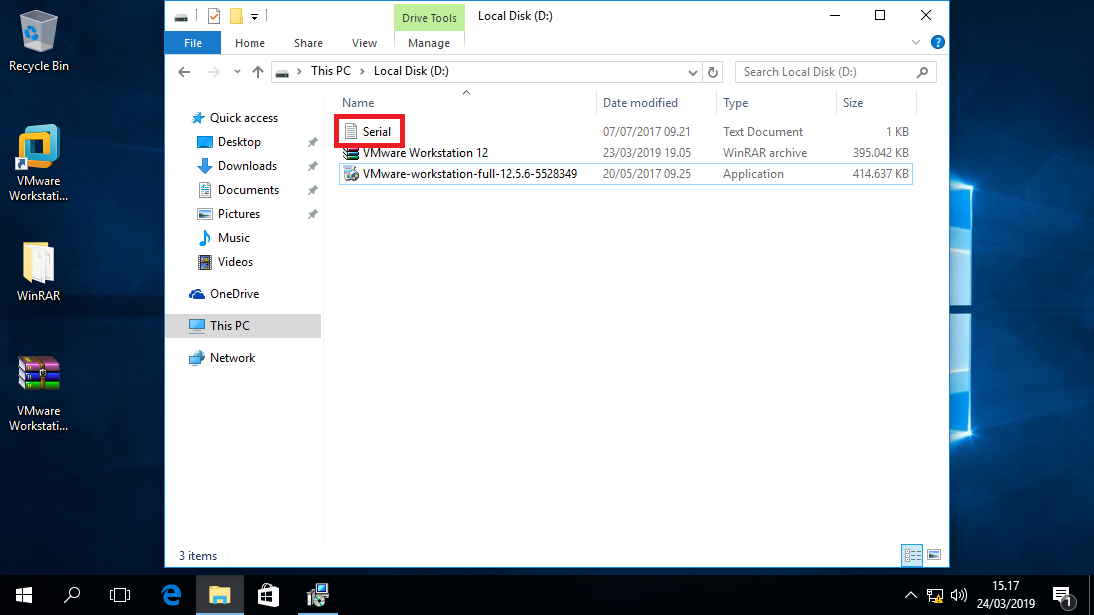Select Network in the navigation pane
Viewport: 1094px width, 615px height.
[x=232, y=358]
